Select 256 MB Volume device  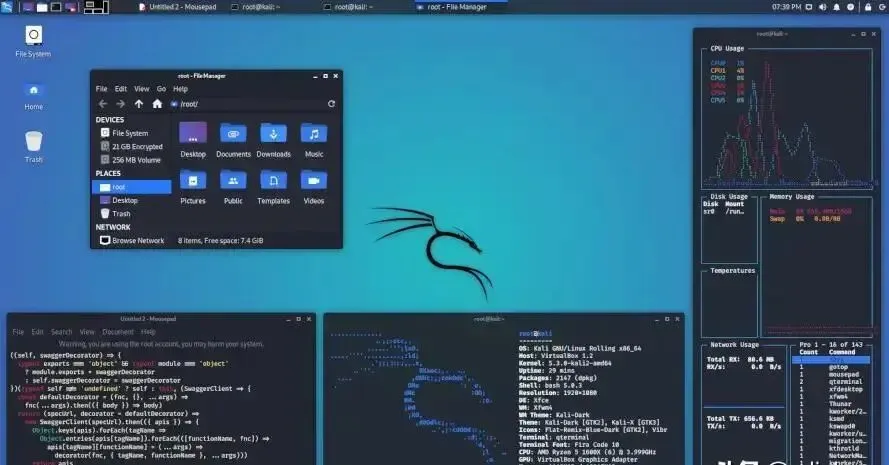click(x=130, y=160)
